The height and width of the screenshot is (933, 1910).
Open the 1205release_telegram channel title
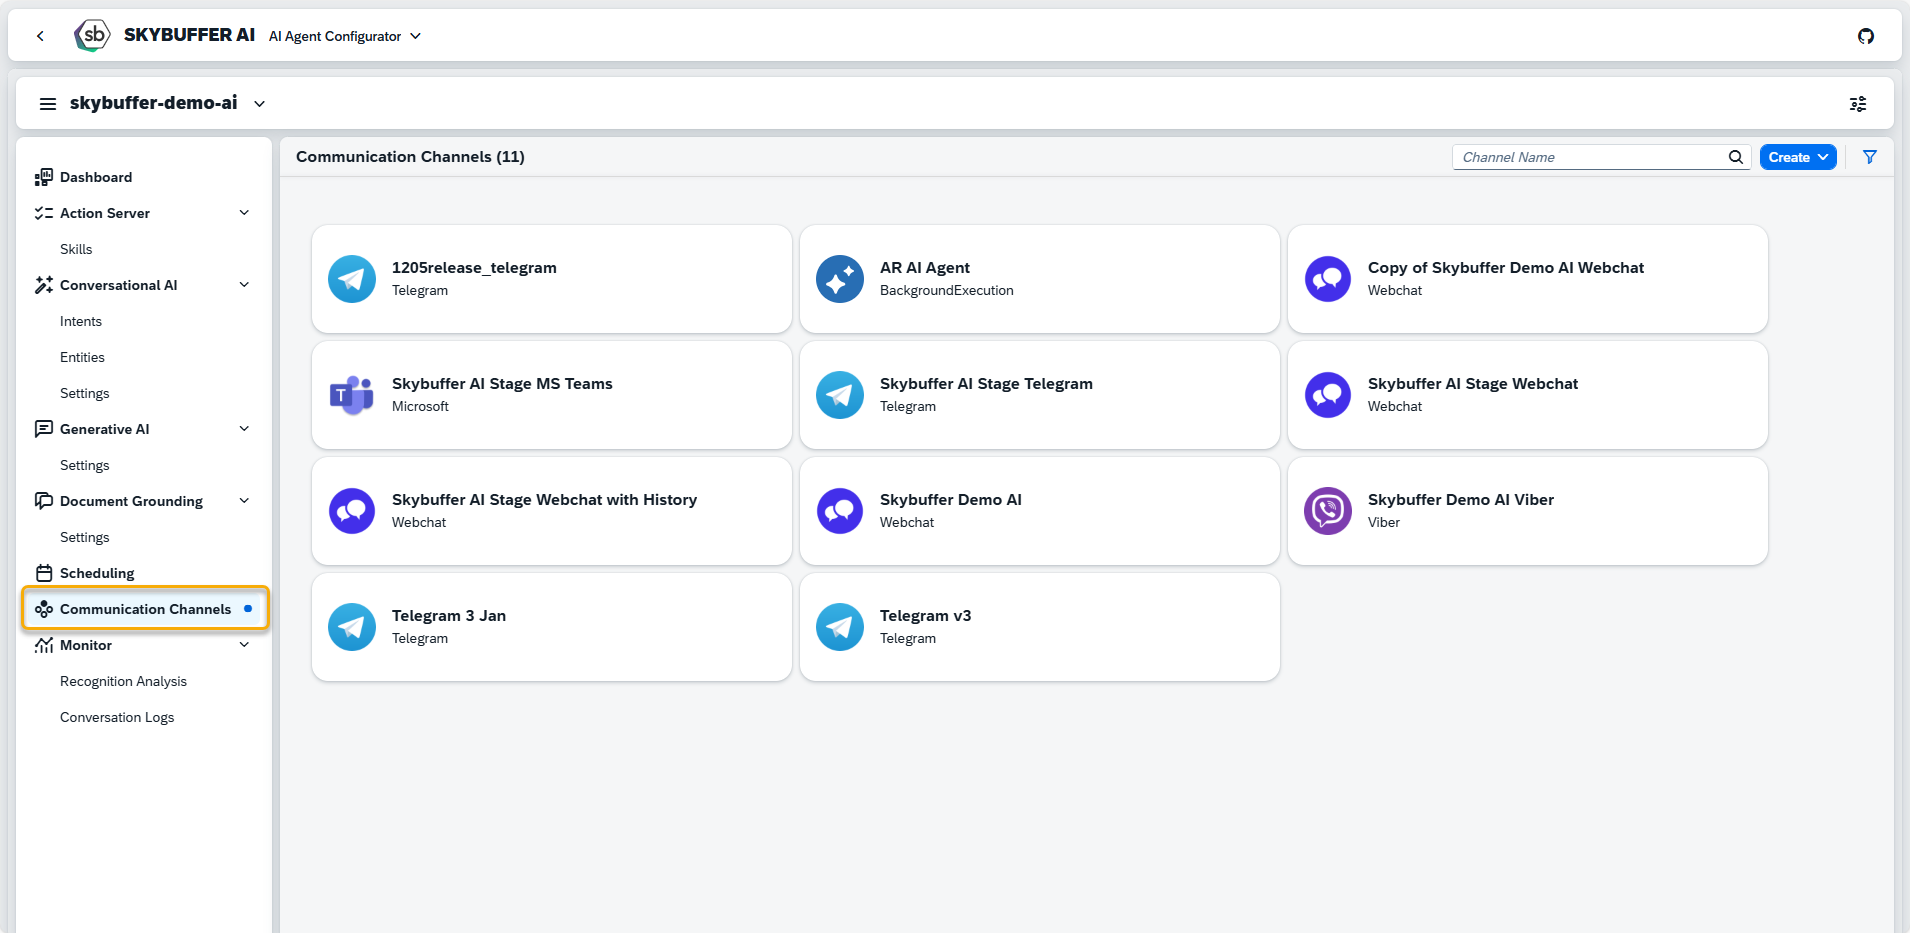pos(474,268)
